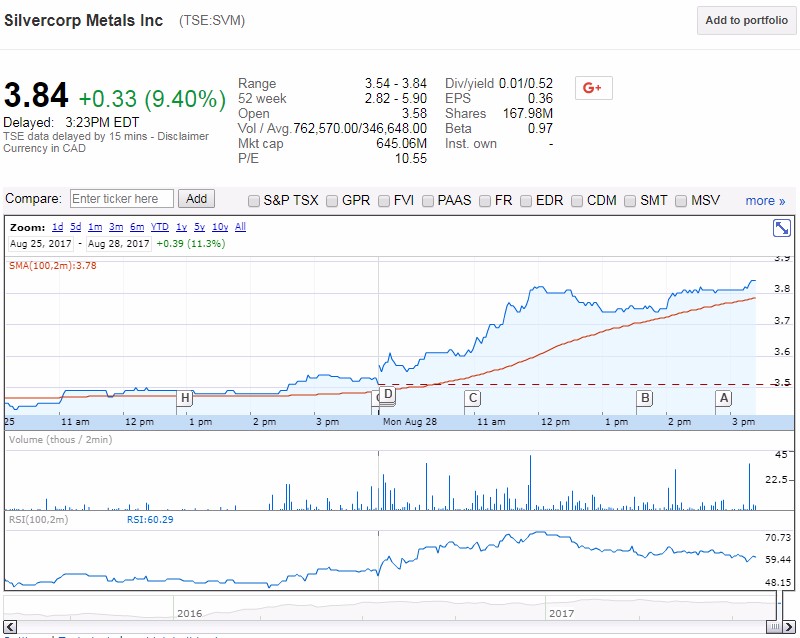This screenshot has width=800, height=638.
Task: Click the Mon Aug 28 axis label
Action: [410, 422]
